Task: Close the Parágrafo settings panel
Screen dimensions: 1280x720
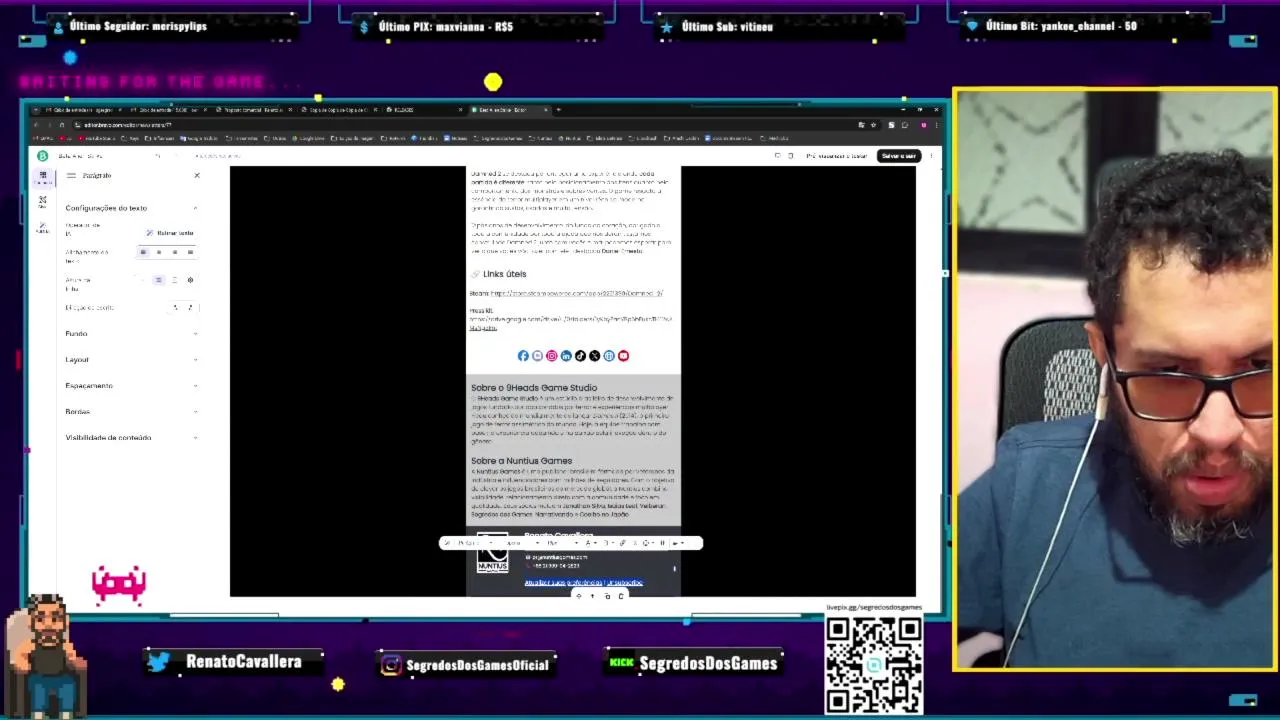Action: pos(197,176)
